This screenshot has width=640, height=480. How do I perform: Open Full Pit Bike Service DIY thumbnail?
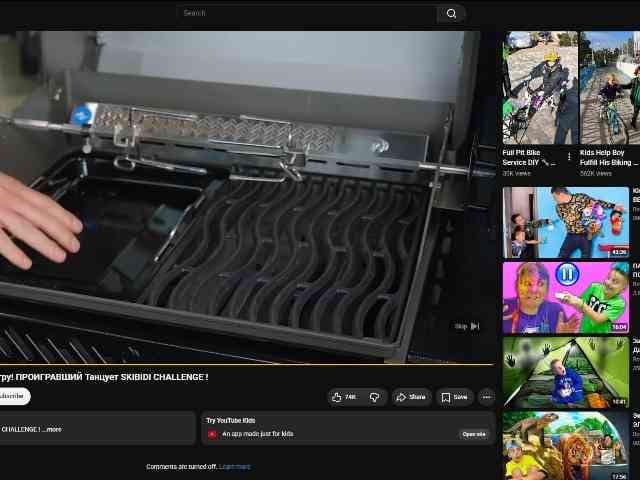tap(540, 88)
